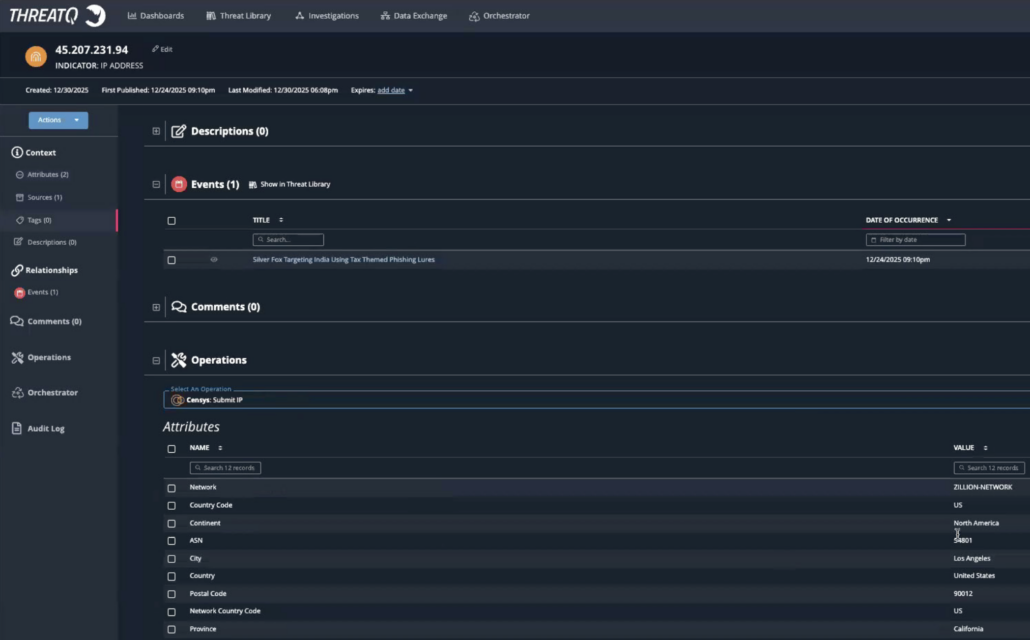
Task: Open Orchestrator in left sidebar
Action: point(52,393)
